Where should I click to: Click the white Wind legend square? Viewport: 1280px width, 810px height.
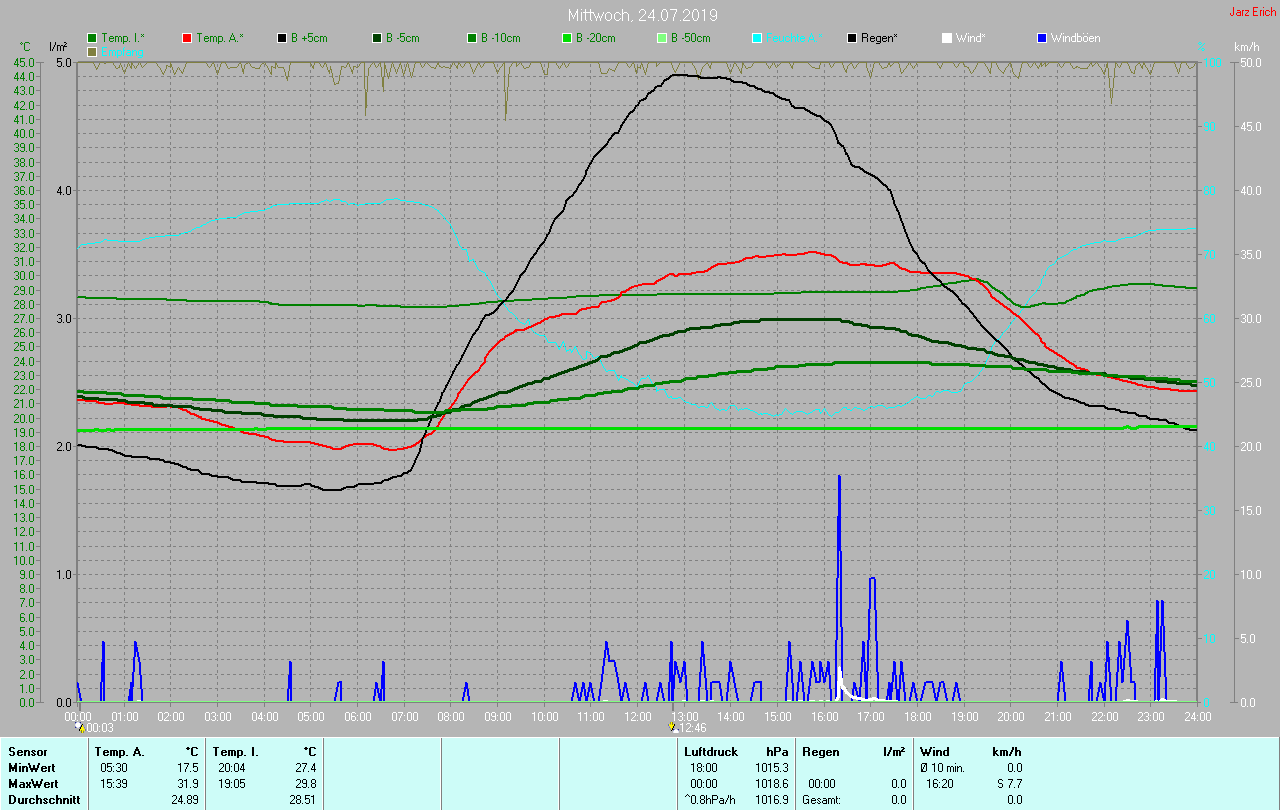pyautogui.click(x=947, y=38)
